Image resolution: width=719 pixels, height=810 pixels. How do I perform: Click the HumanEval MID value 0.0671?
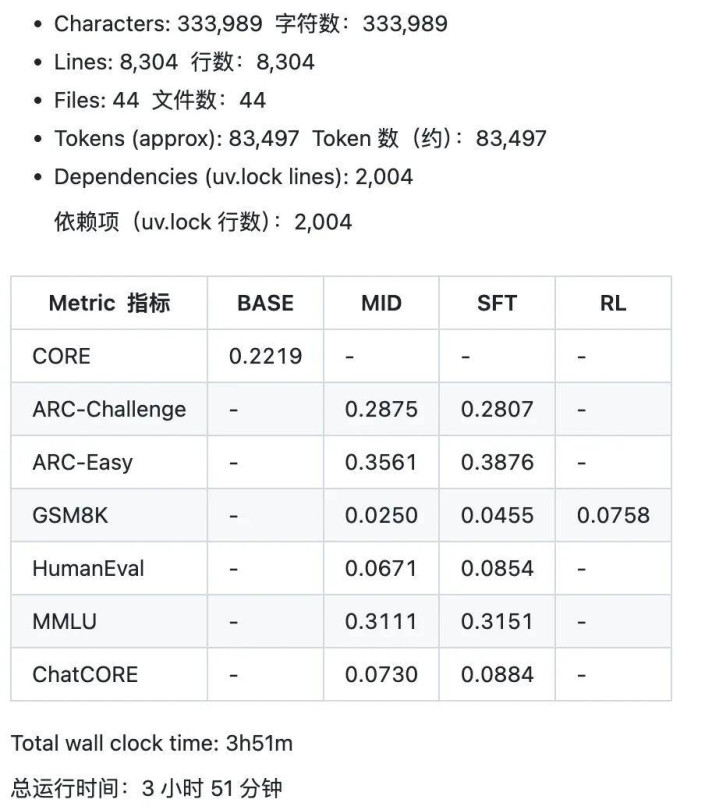click(x=381, y=568)
